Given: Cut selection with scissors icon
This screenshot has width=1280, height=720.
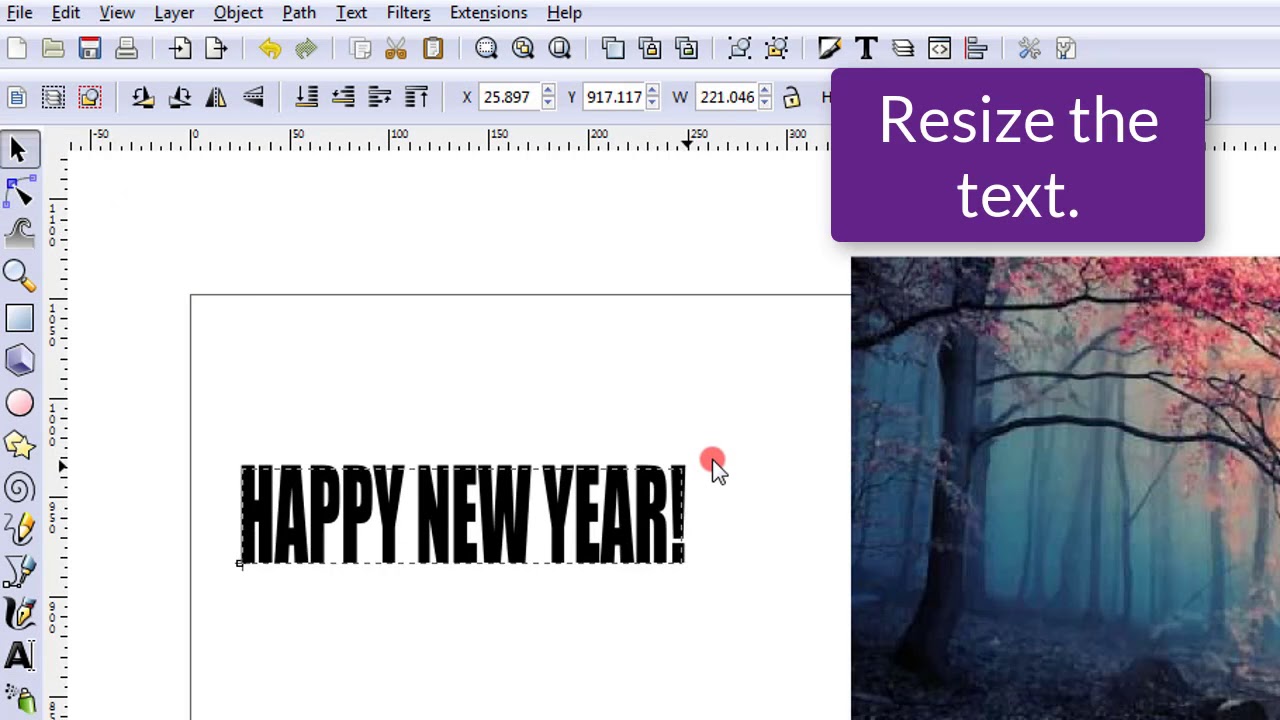Looking at the screenshot, I should pyautogui.click(x=396, y=48).
